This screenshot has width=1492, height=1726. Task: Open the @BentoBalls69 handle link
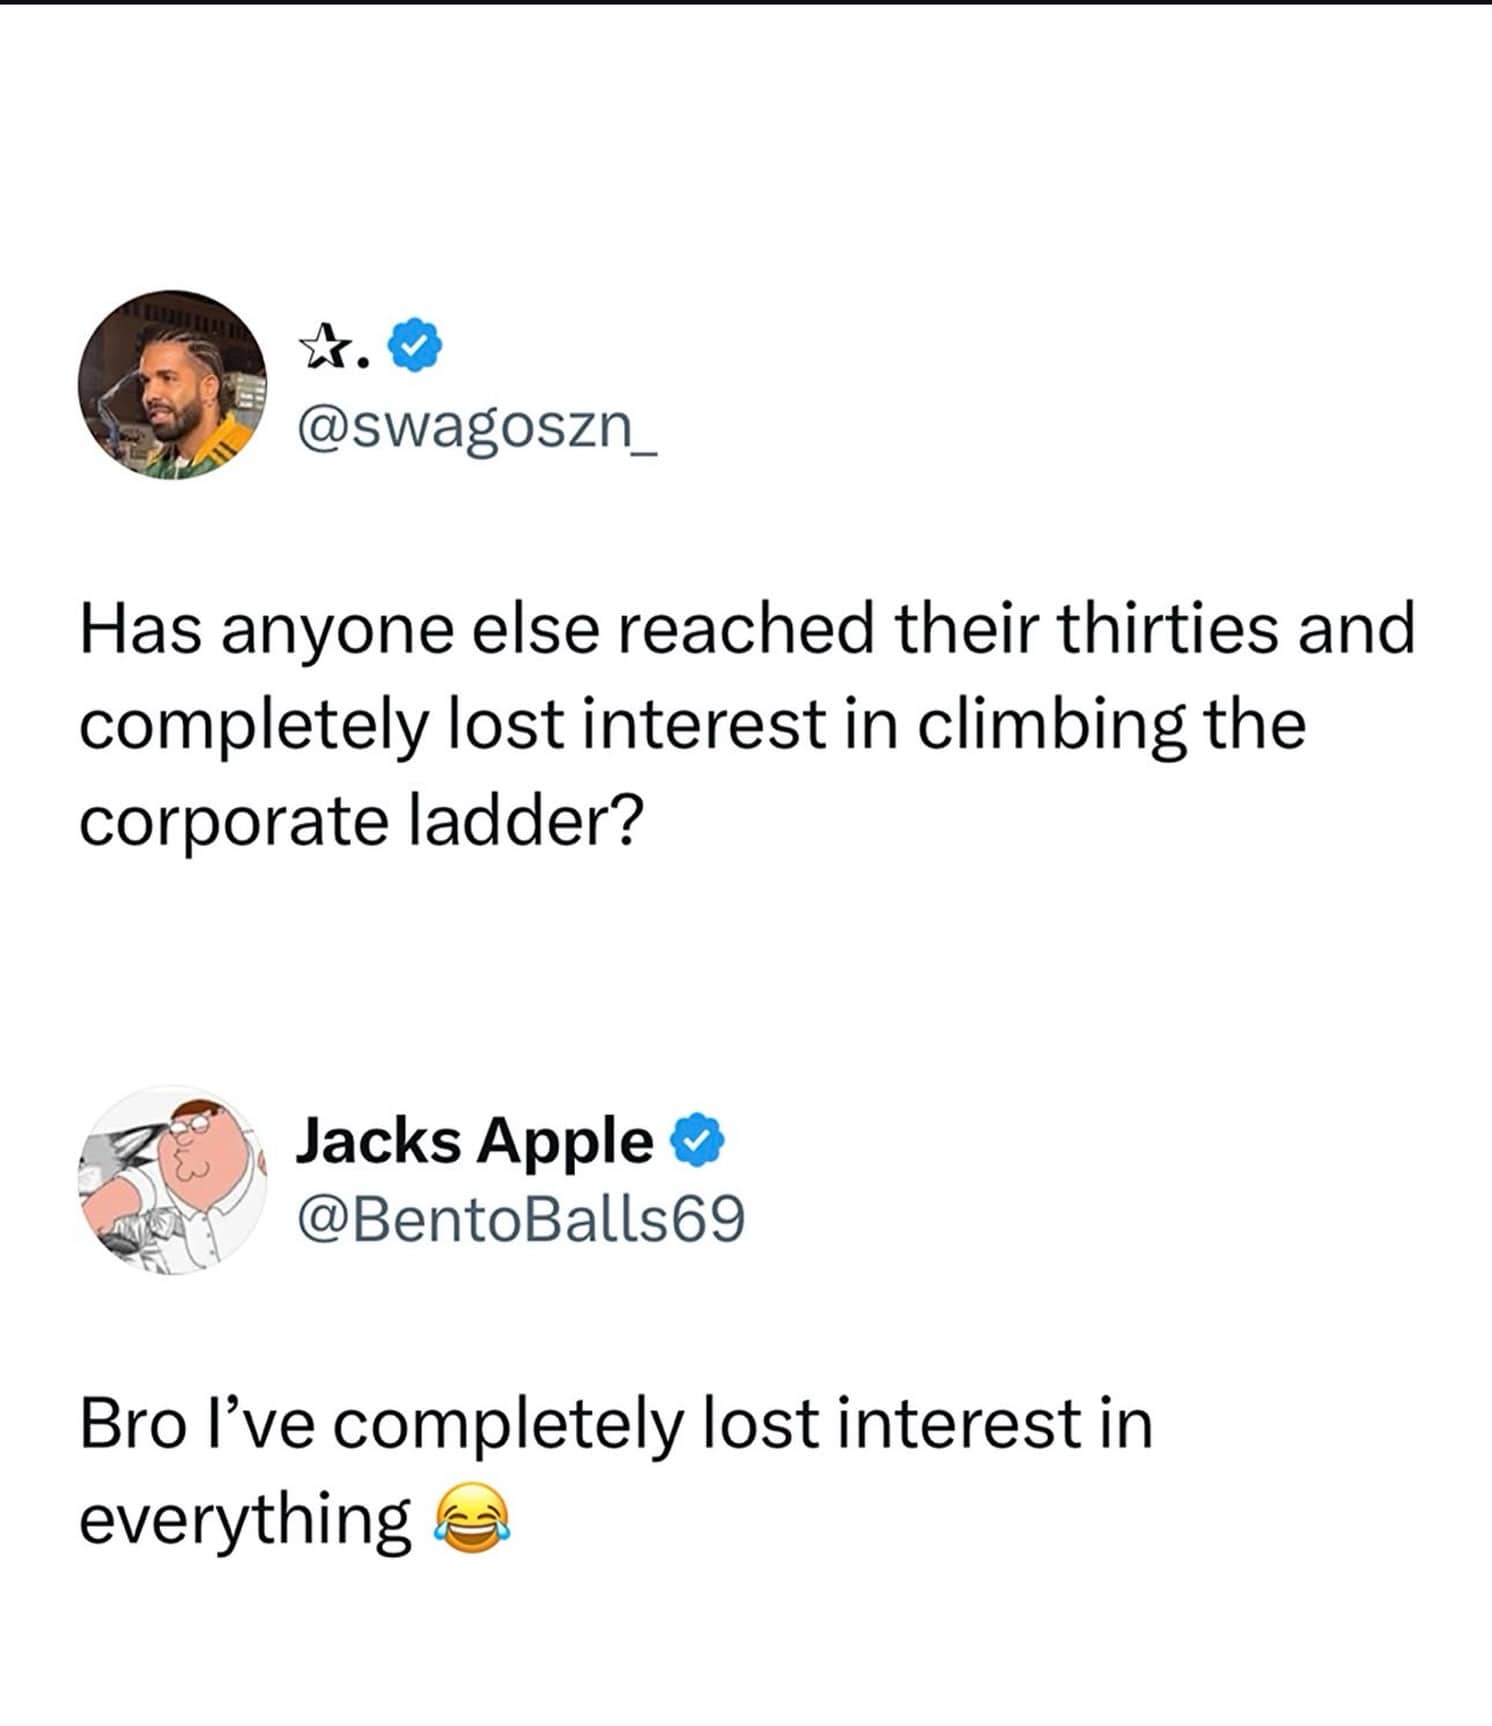[520, 1220]
